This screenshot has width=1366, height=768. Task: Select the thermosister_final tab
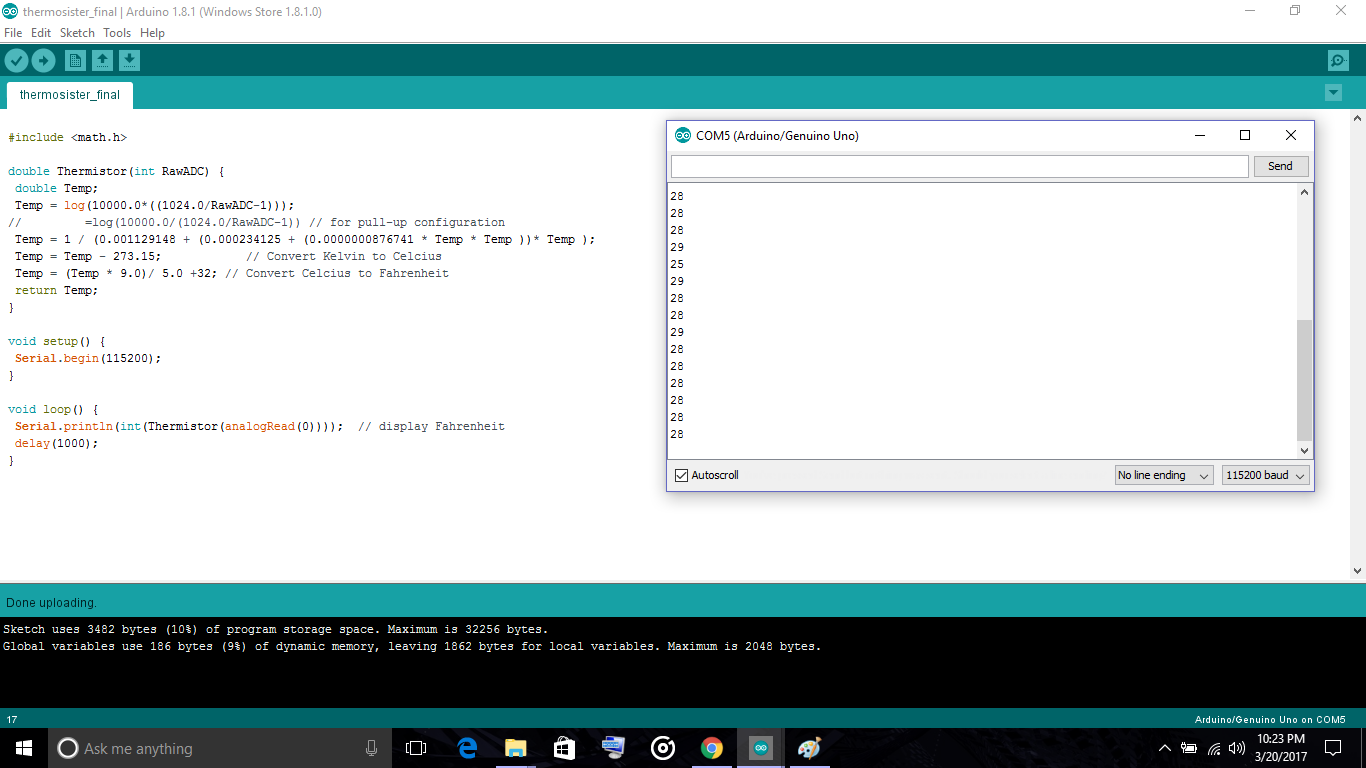(70, 95)
